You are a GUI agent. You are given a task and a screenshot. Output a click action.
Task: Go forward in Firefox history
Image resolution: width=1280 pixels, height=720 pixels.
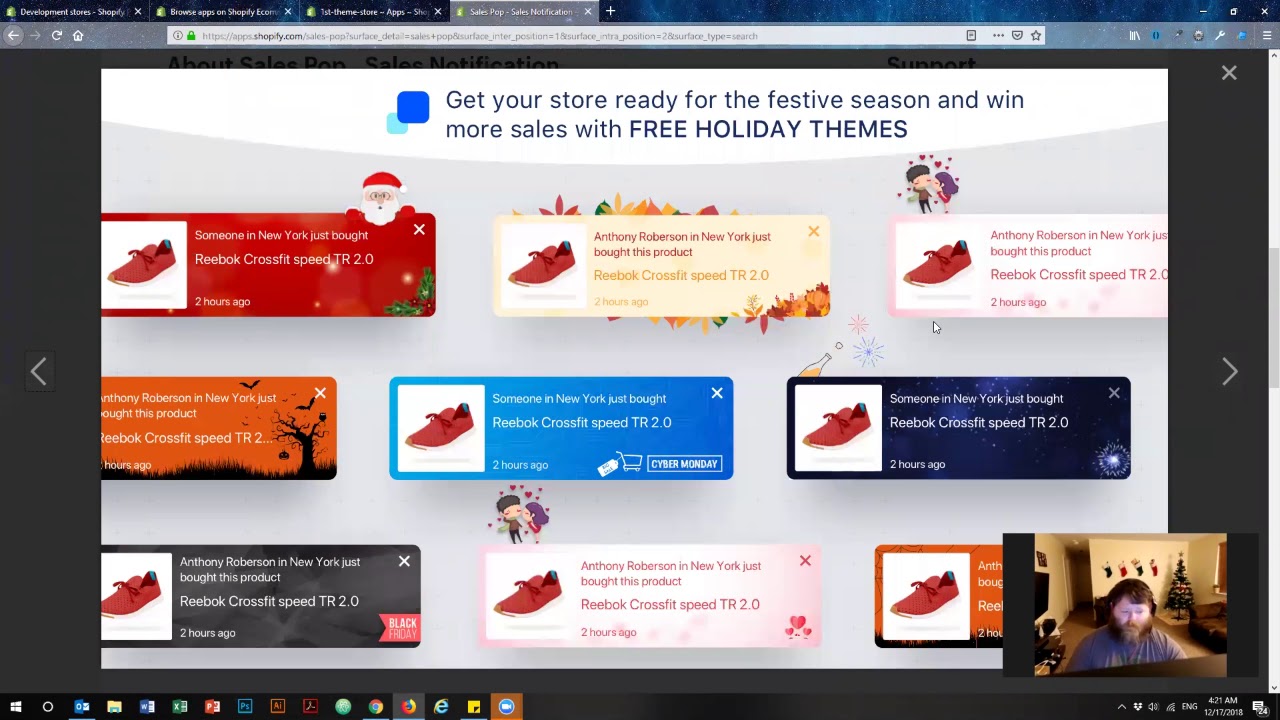(35, 35)
